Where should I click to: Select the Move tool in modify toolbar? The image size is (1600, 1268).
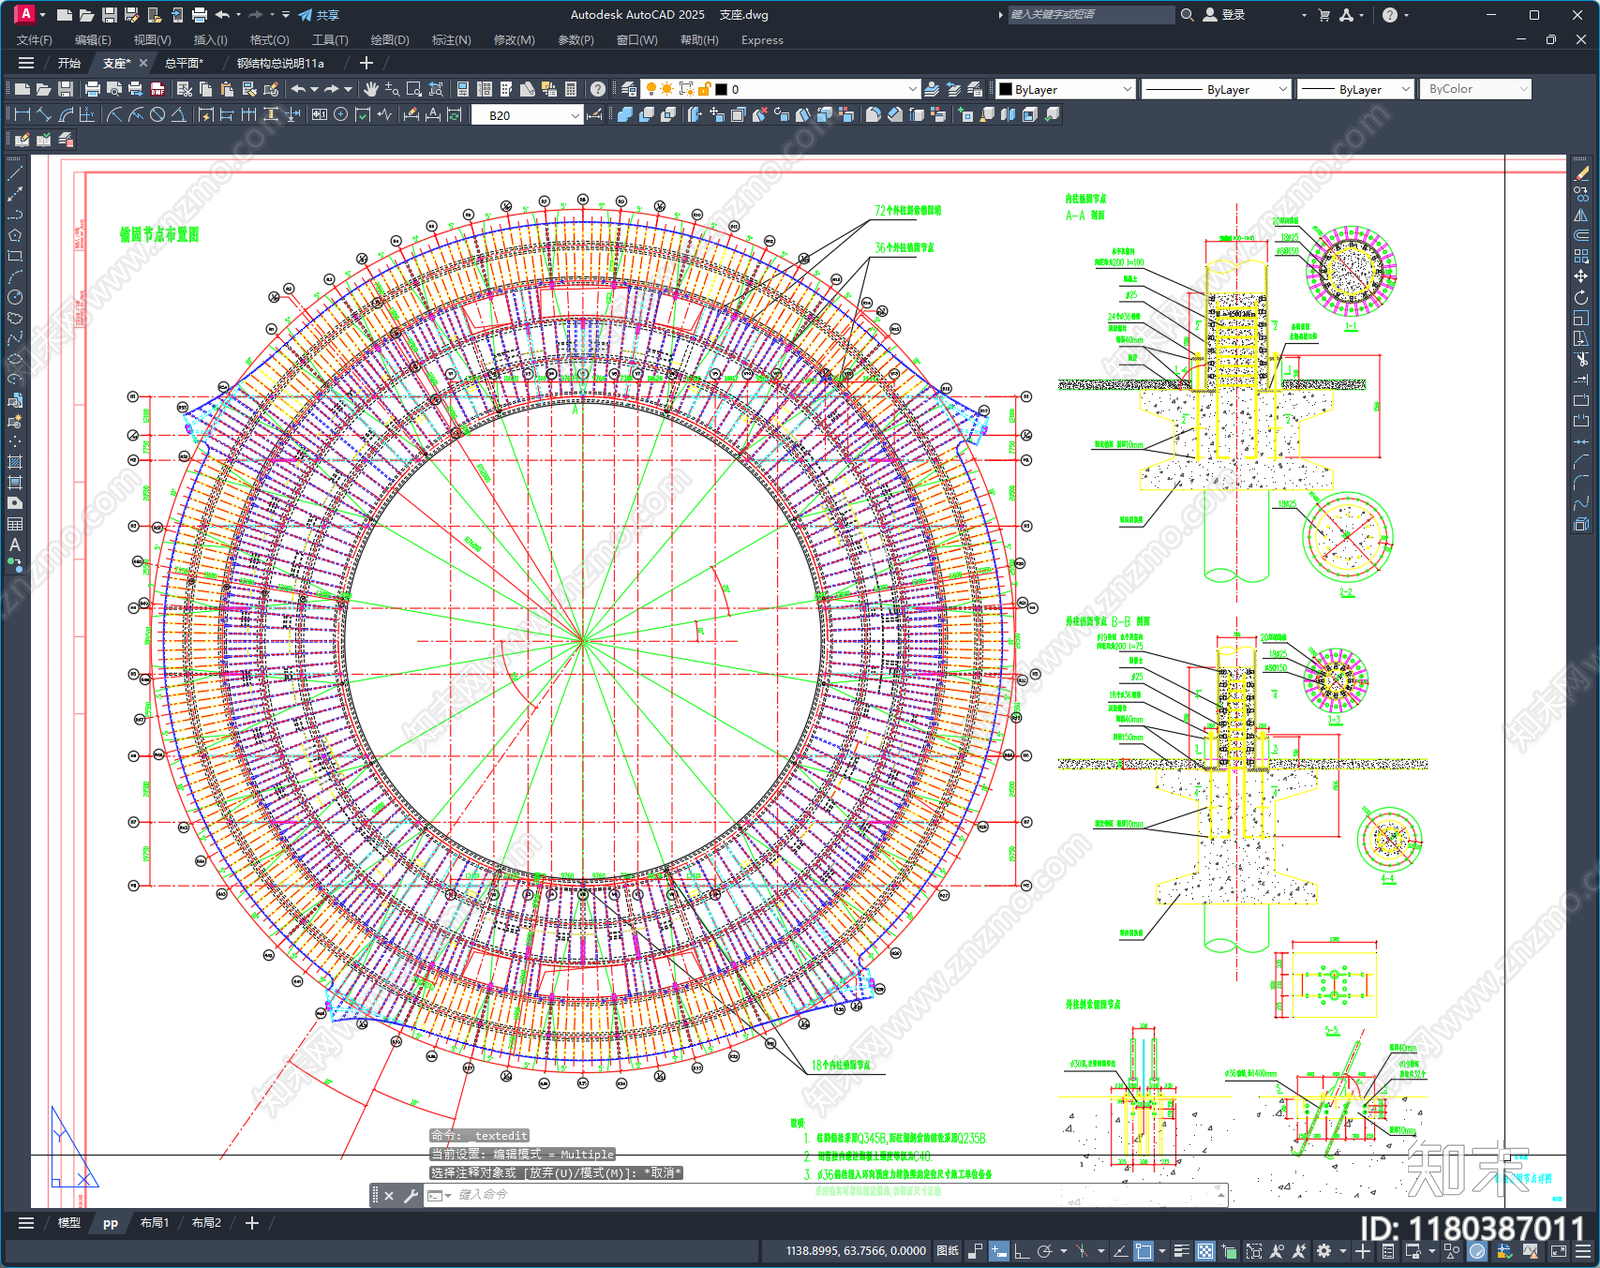pyautogui.click(x=1581, y=276)
